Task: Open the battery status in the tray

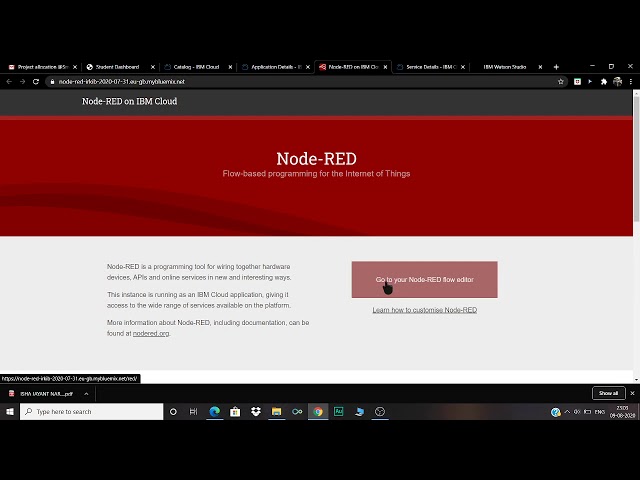Action: 588,412
